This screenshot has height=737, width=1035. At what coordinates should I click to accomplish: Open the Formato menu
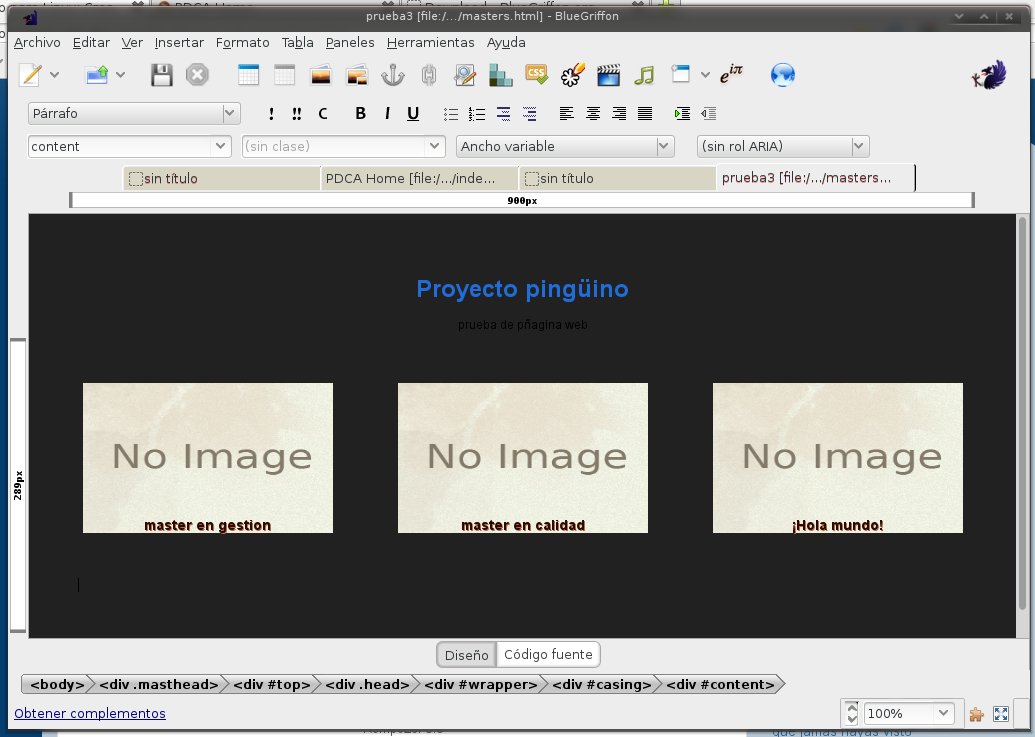[x=242, y=42]
